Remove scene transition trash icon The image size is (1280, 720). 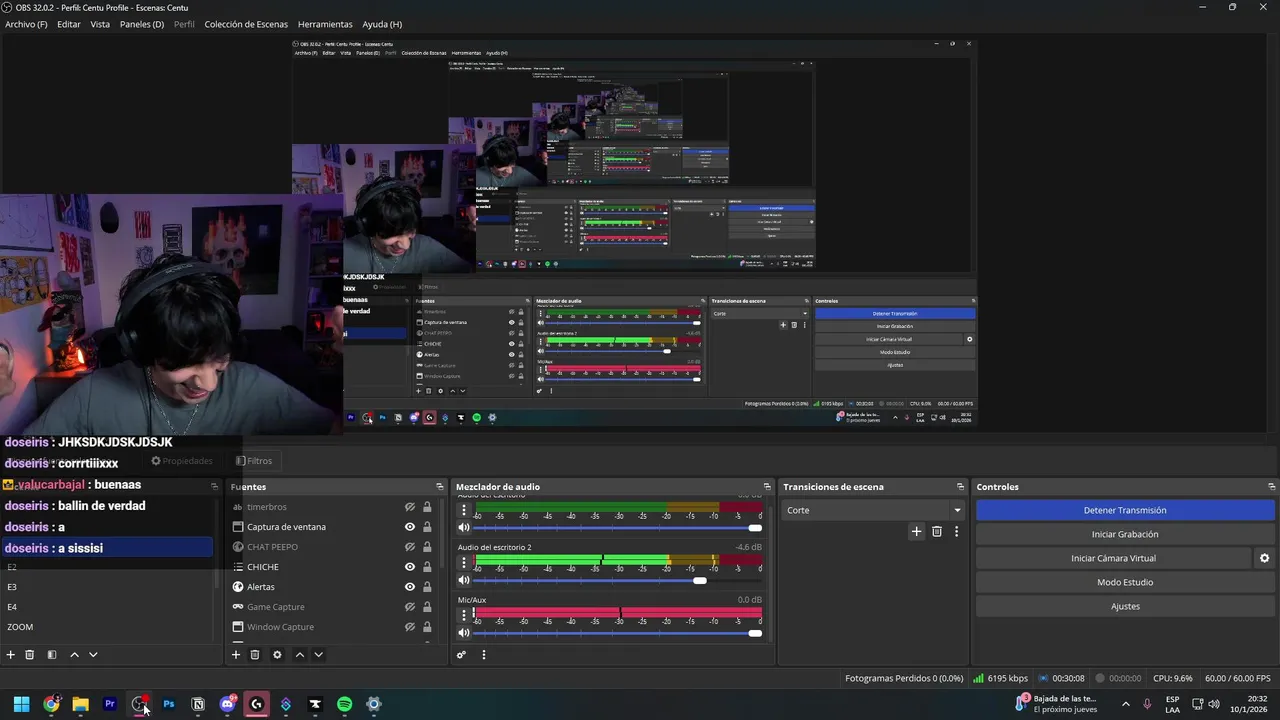point(937,532)
